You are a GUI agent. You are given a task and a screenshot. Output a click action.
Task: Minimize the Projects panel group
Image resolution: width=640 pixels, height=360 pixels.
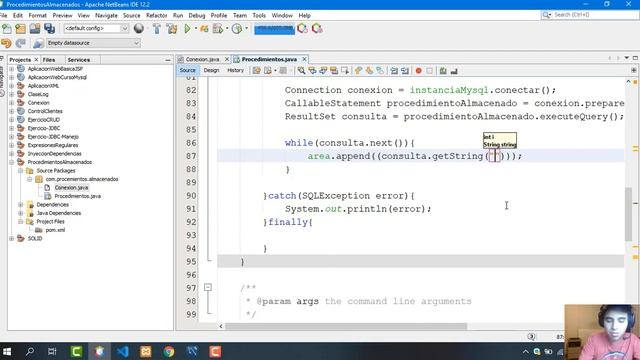tap(168, 60)
